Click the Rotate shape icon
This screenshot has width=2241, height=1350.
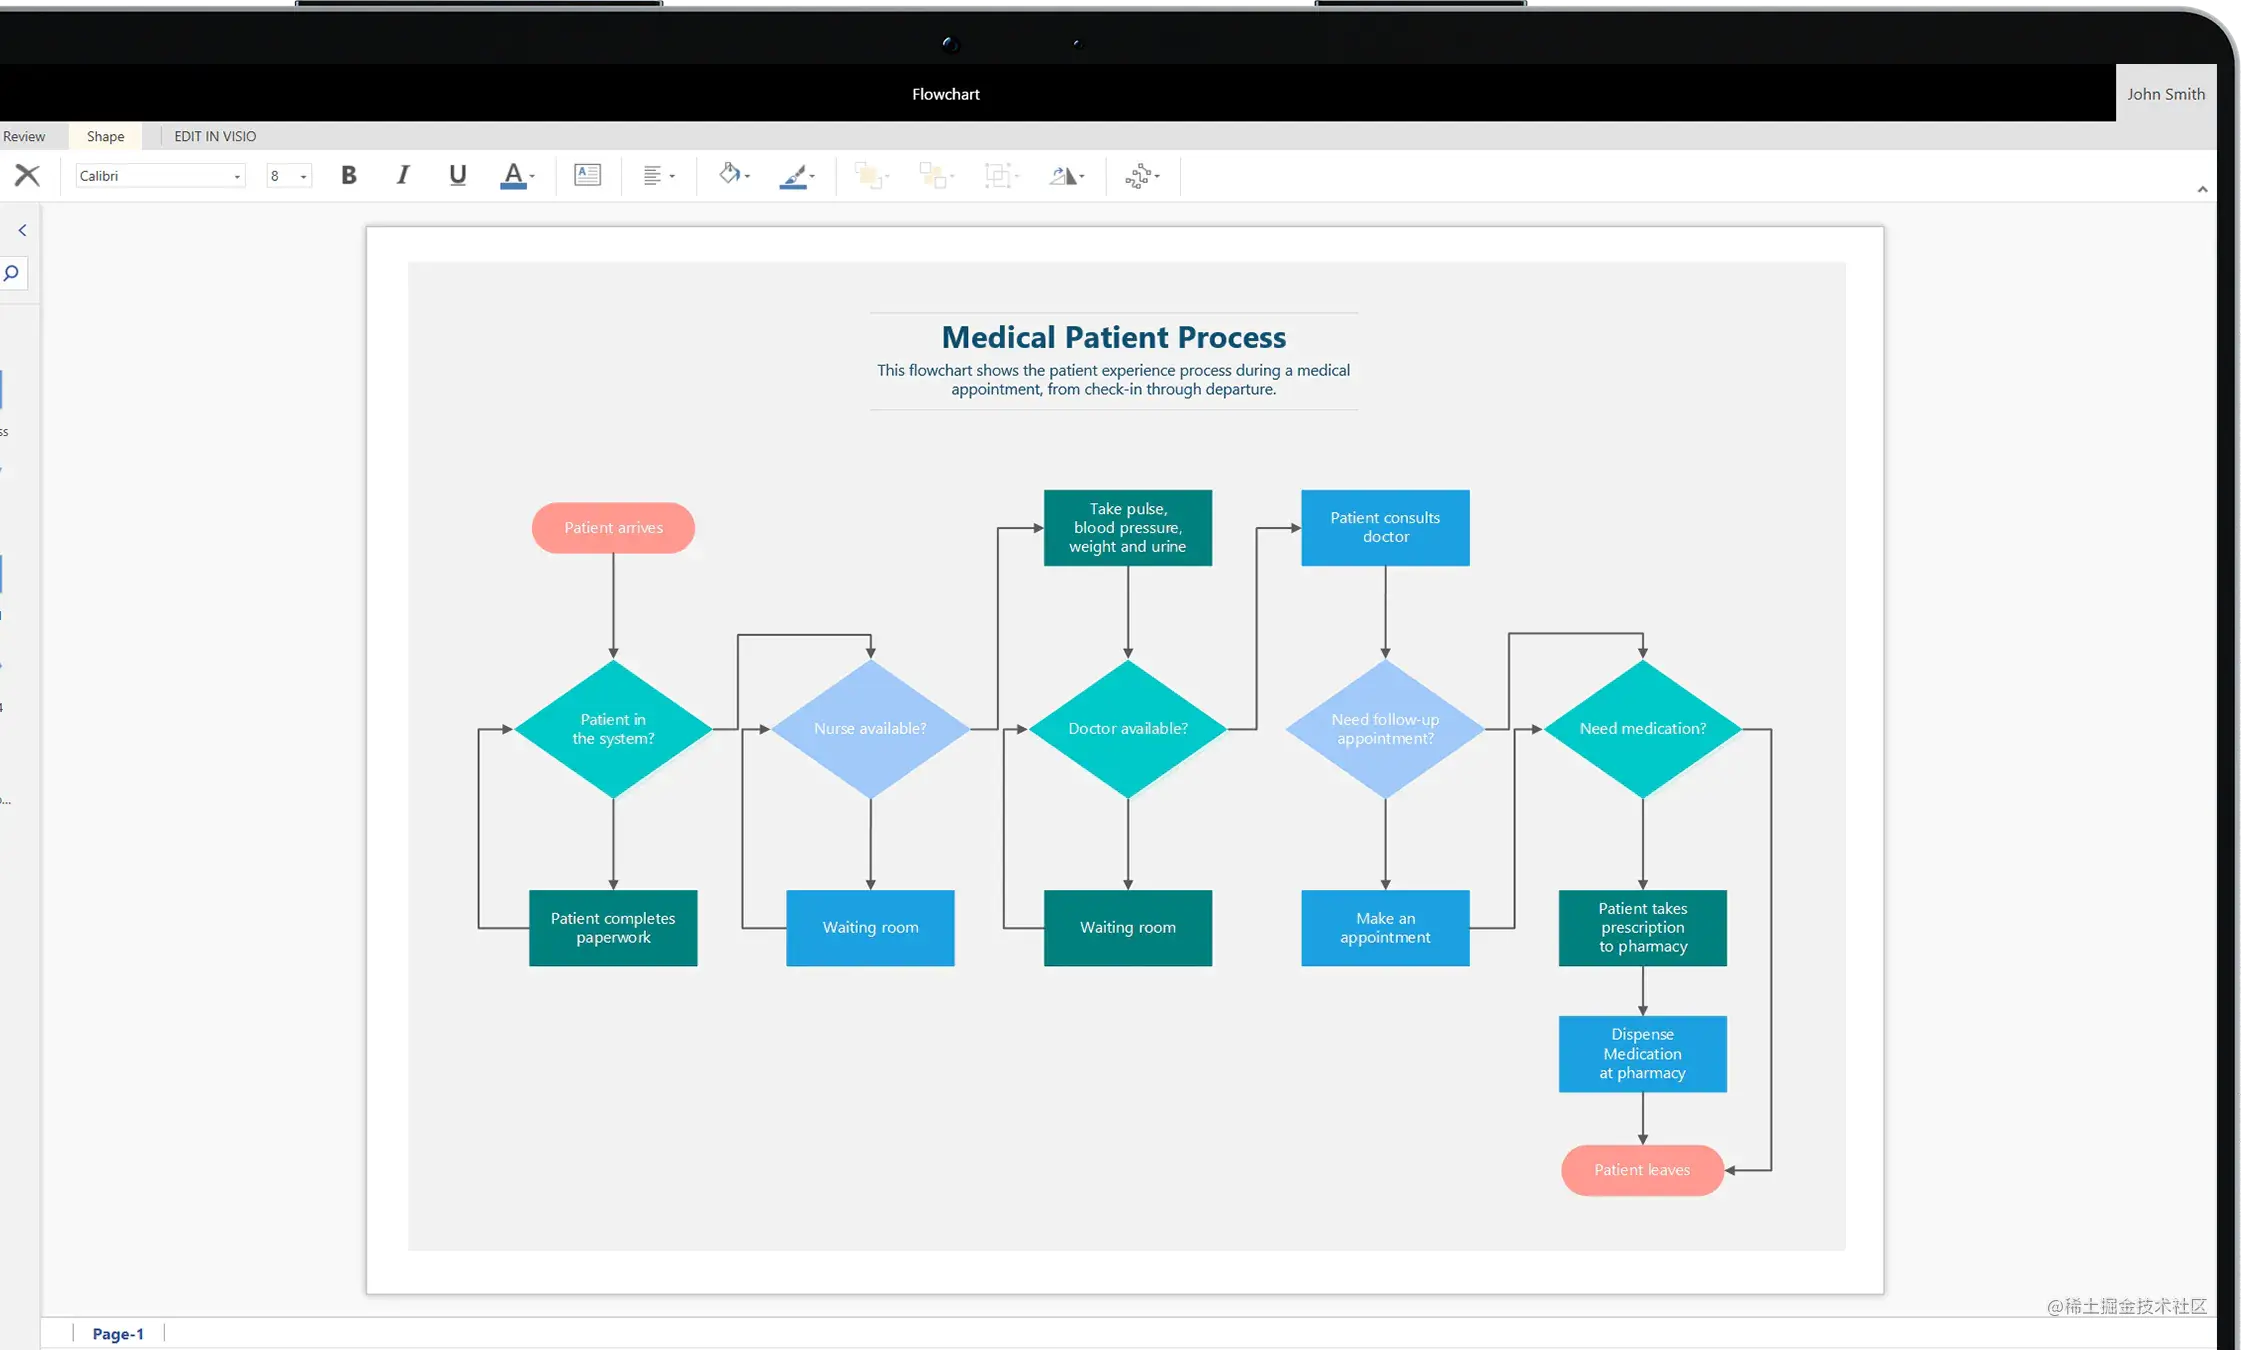pyautogui.click(x=1062, y=176)
